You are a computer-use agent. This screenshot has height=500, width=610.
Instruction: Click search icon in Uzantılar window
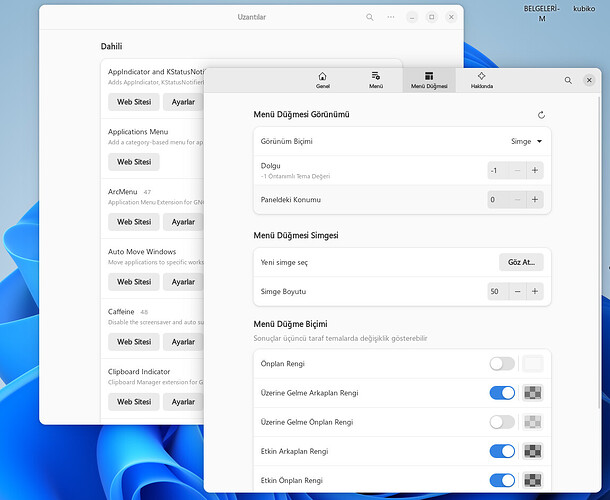point(370,17)
